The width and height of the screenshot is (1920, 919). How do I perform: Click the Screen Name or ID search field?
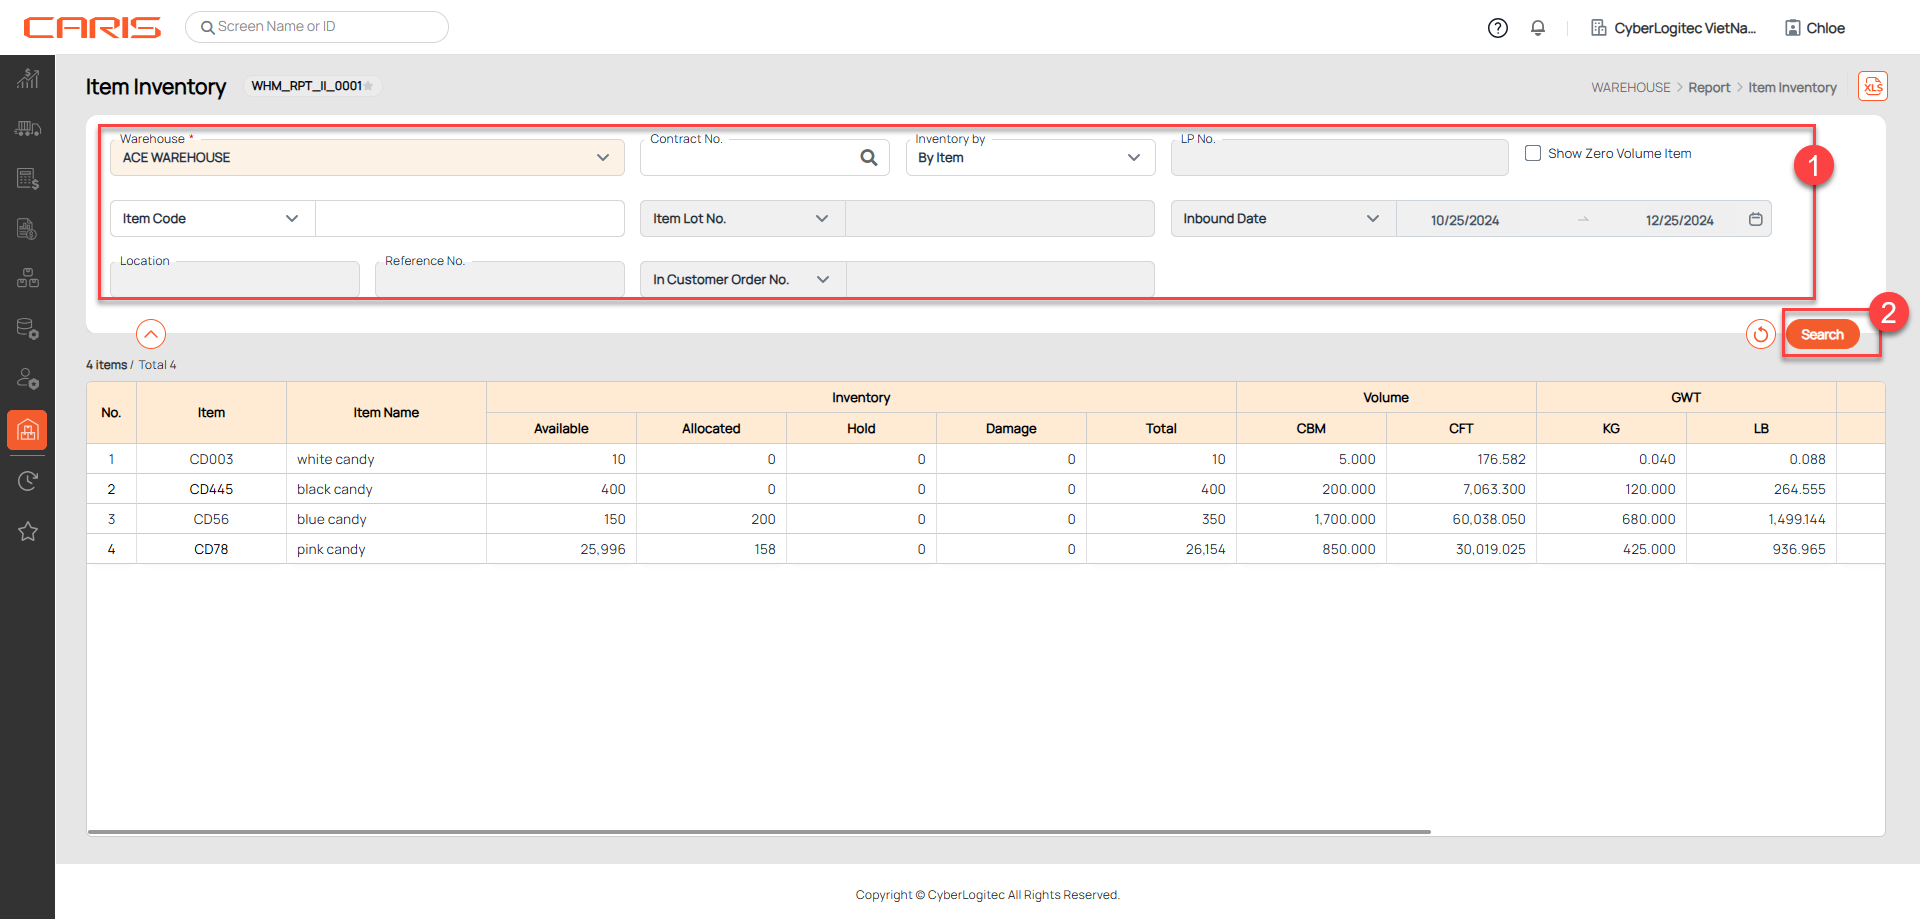coord(317,27)
